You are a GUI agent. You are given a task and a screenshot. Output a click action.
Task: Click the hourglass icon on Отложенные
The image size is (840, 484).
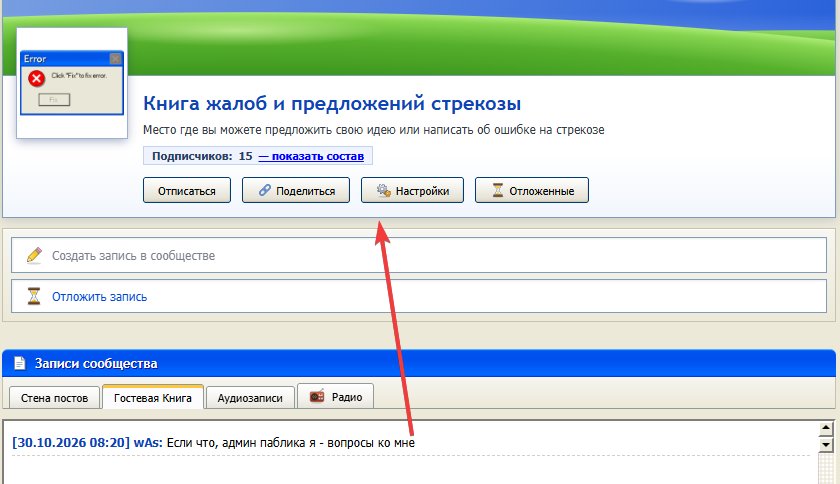[498, 190]
